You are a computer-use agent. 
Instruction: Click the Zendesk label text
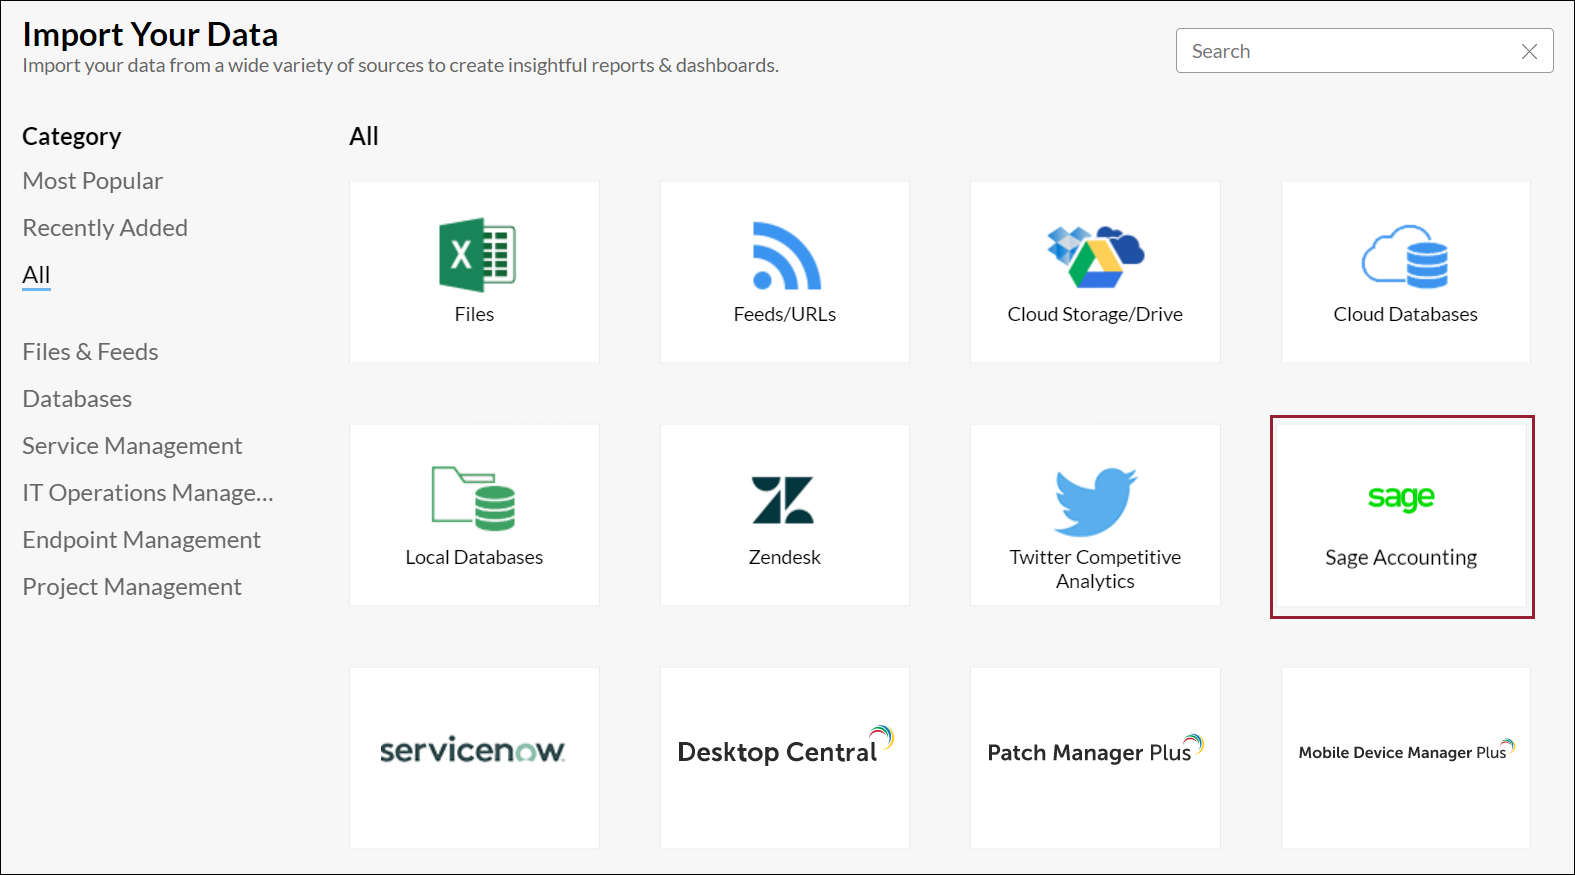(x=785, y=557)
